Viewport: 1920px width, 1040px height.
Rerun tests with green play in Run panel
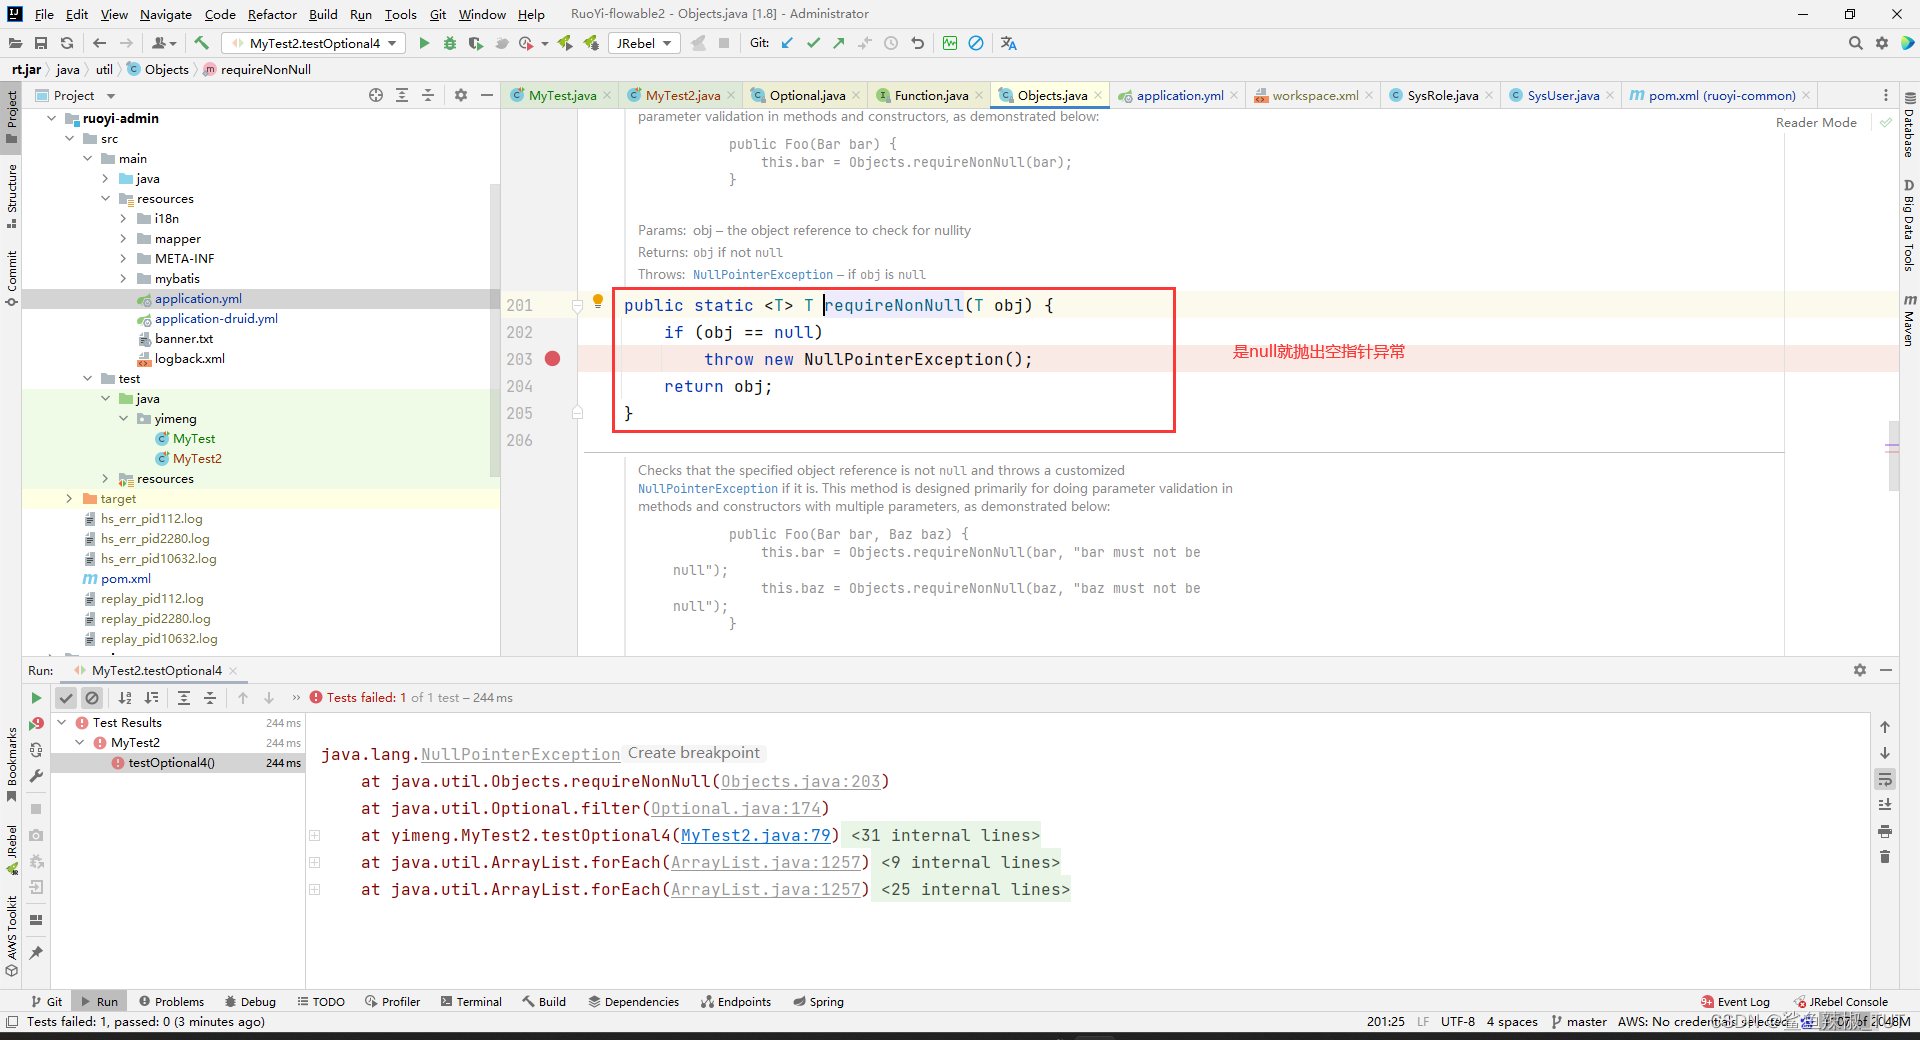(x=36, y=698)
